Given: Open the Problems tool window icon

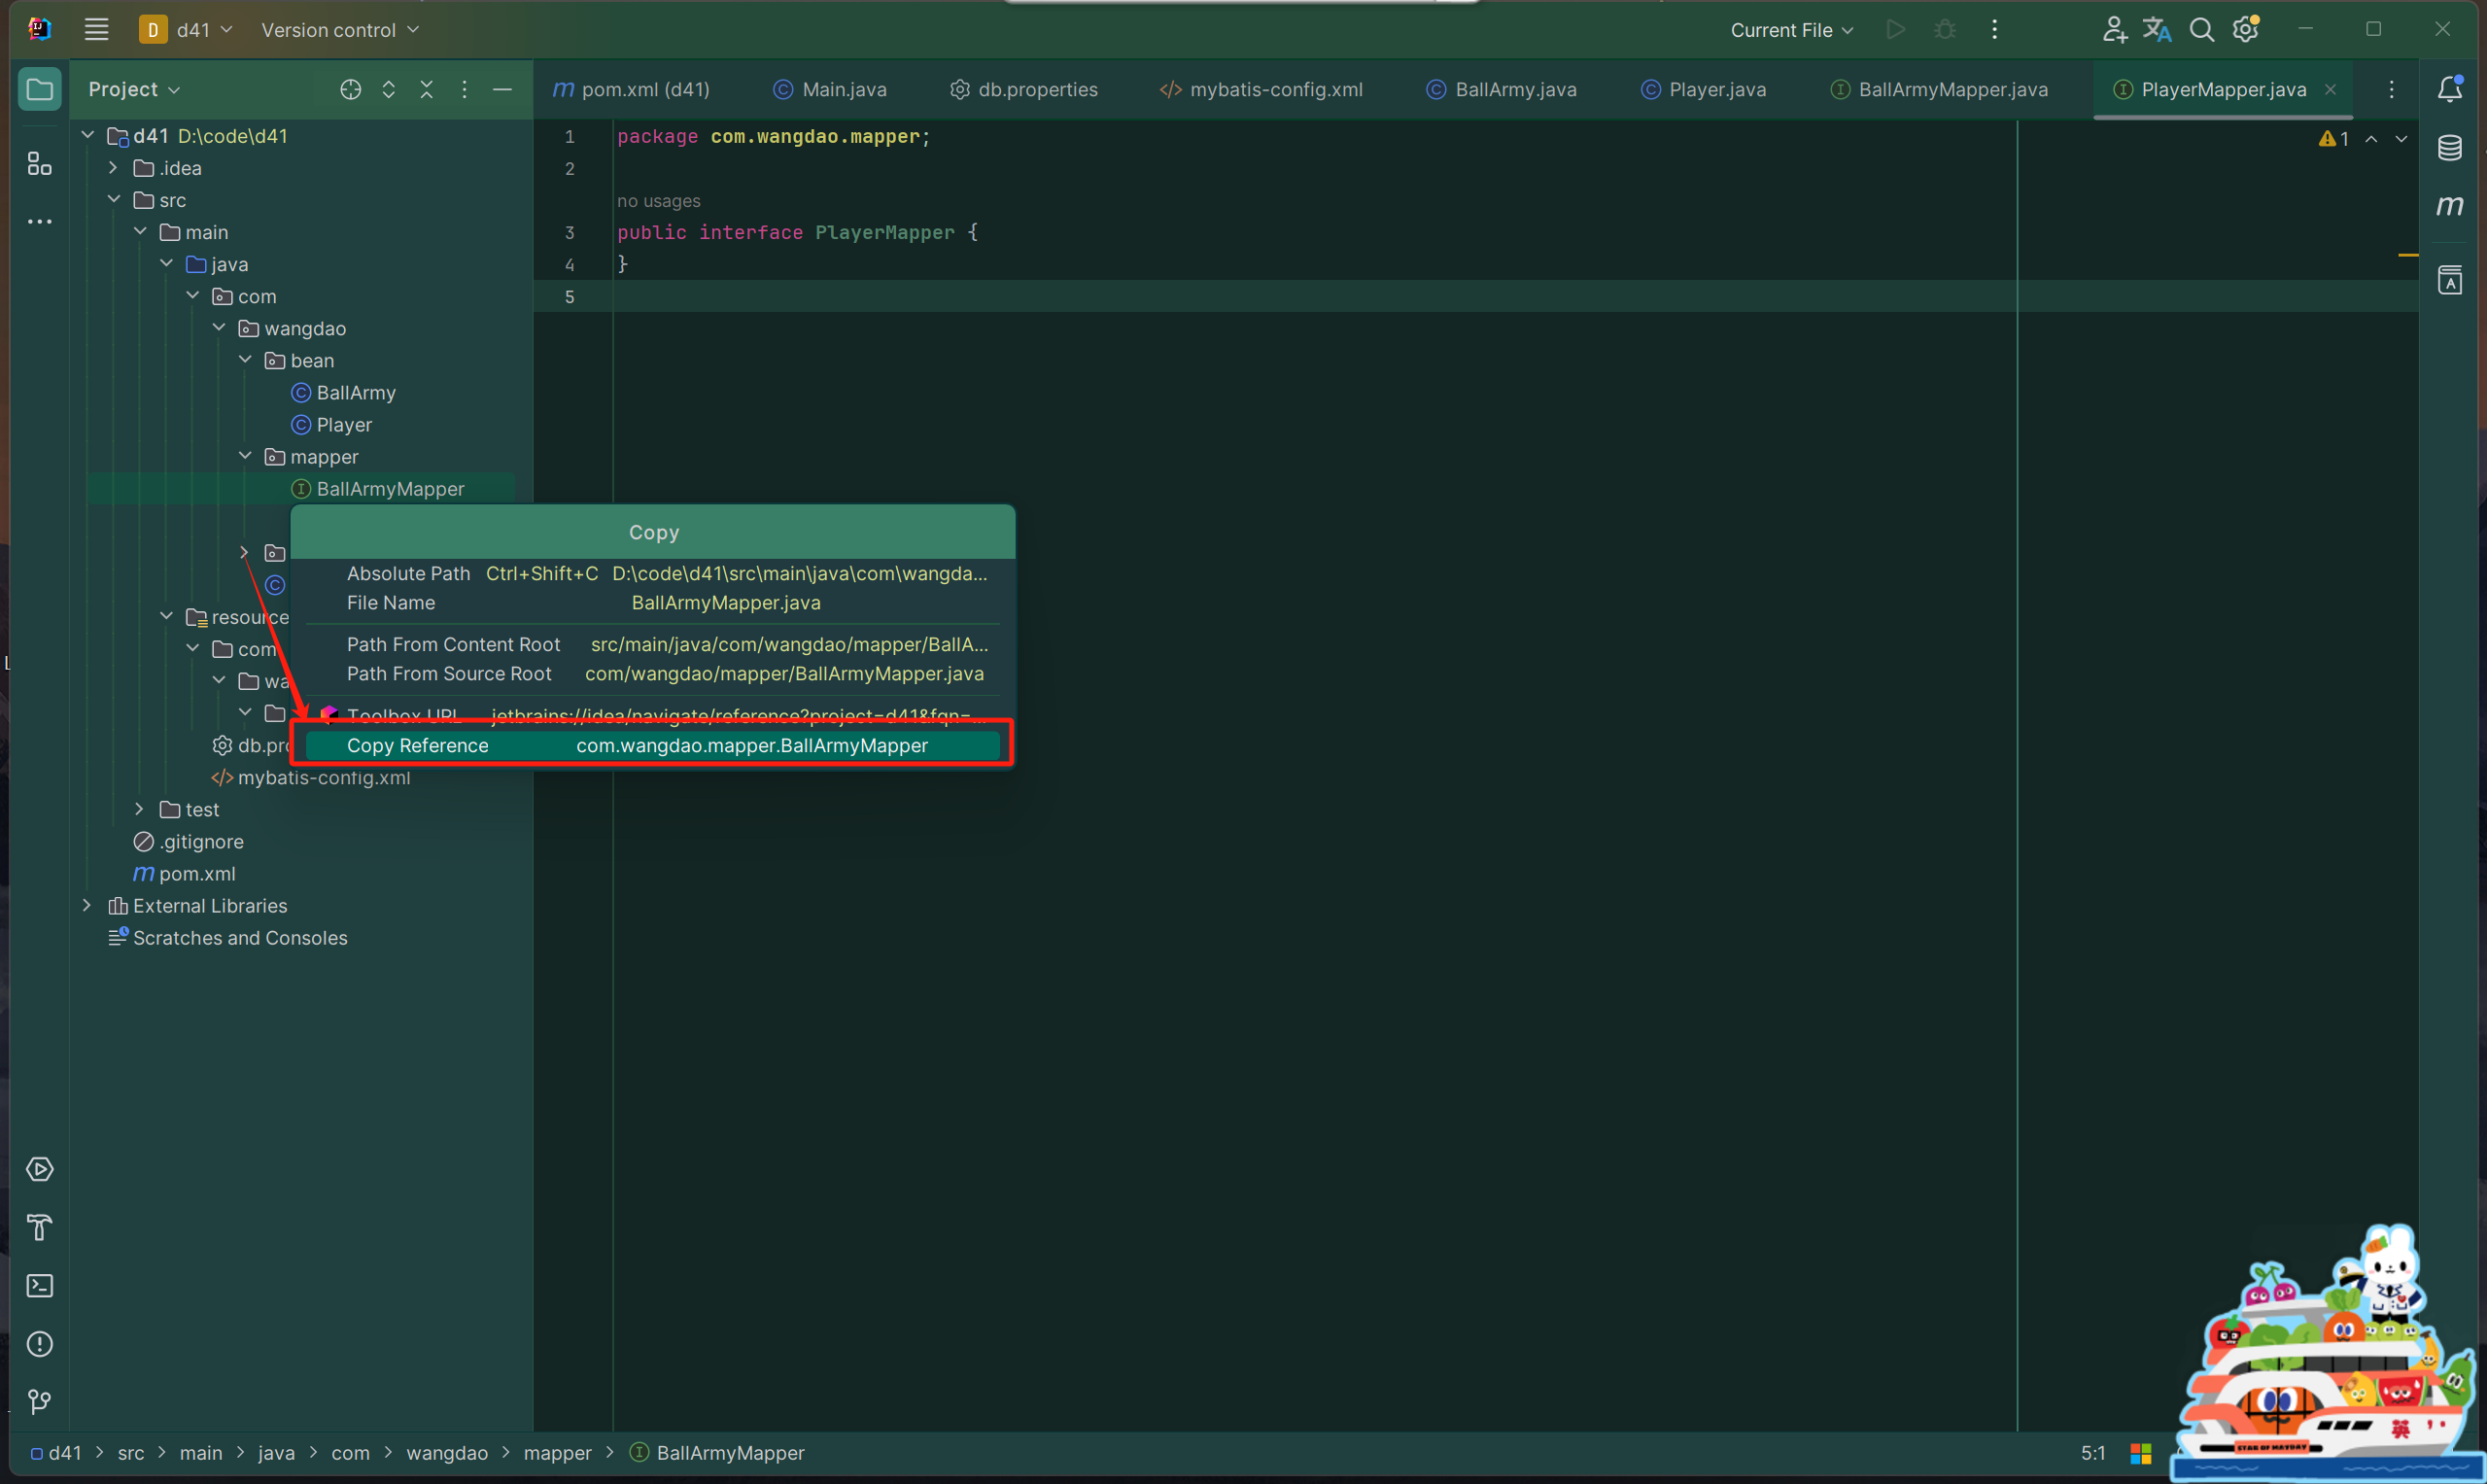Looking at the screenshot, I should click(40, 1343).
